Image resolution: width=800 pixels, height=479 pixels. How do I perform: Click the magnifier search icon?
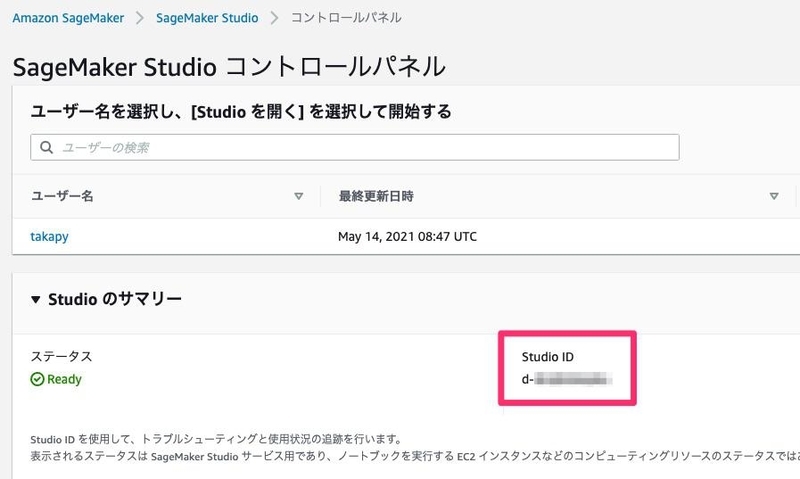point(46,147)
